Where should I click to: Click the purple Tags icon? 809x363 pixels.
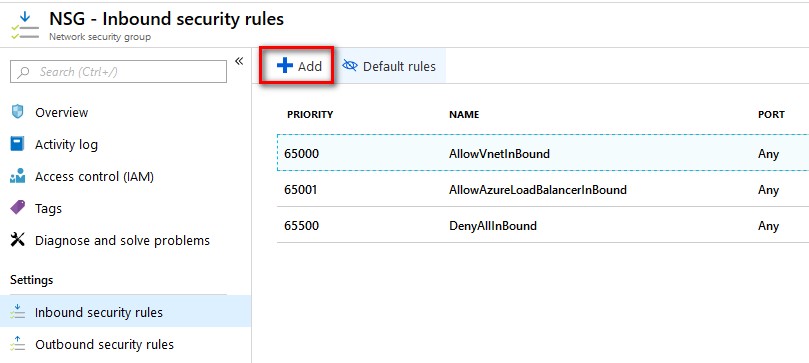(x=18, y=208)
